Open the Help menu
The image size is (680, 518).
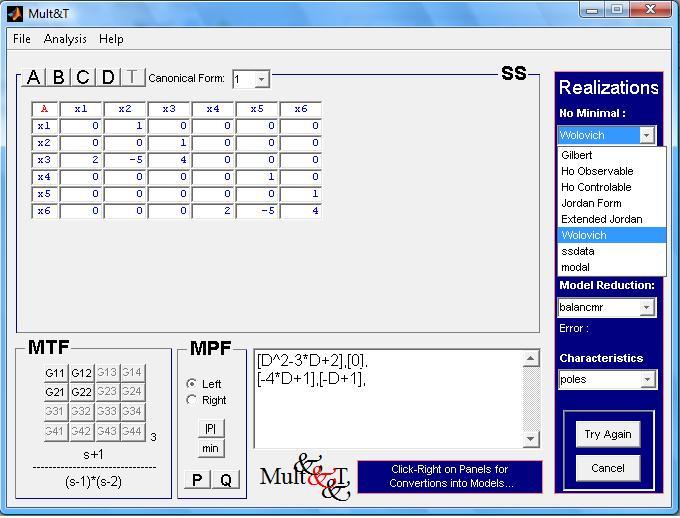coord(111,39)
